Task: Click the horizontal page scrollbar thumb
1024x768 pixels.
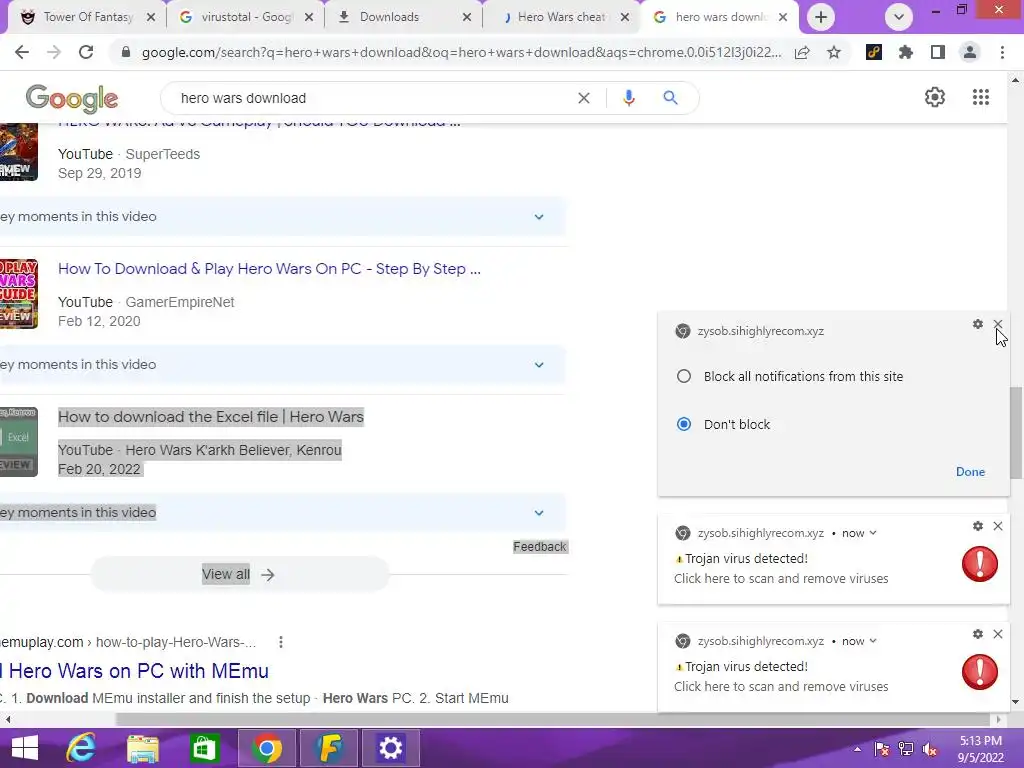Action: 552,719
